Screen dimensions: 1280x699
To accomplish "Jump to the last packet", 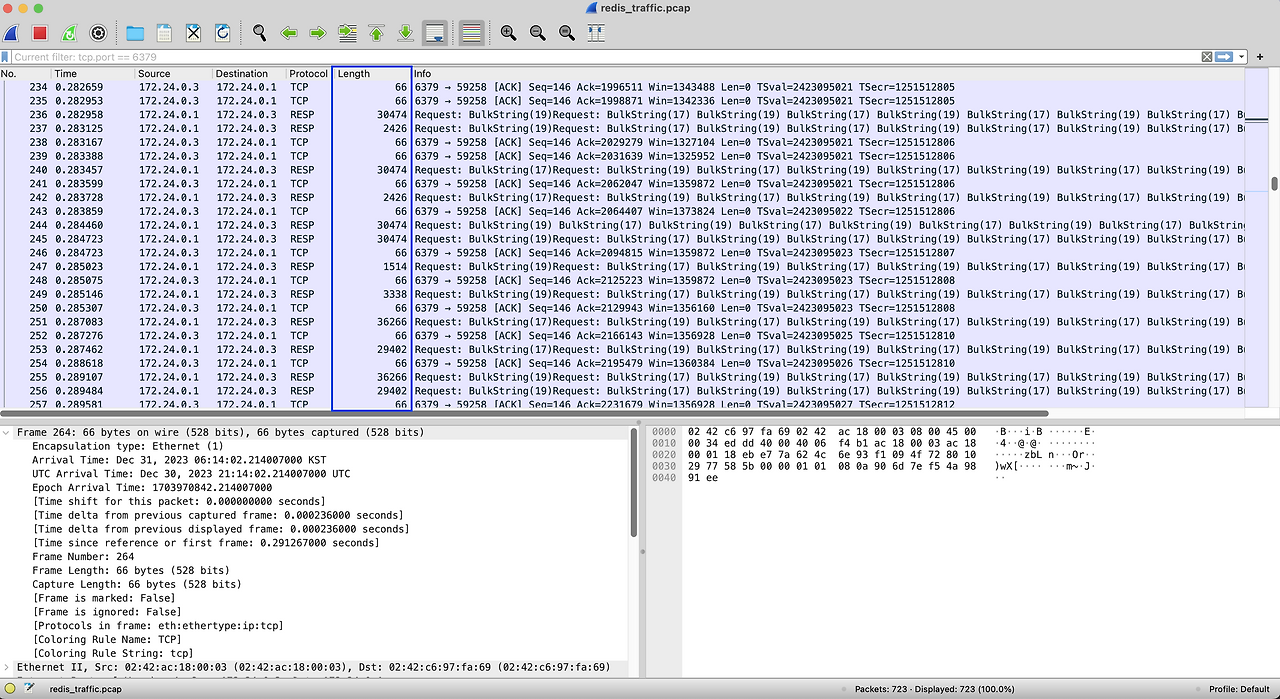I will [405, 33].
